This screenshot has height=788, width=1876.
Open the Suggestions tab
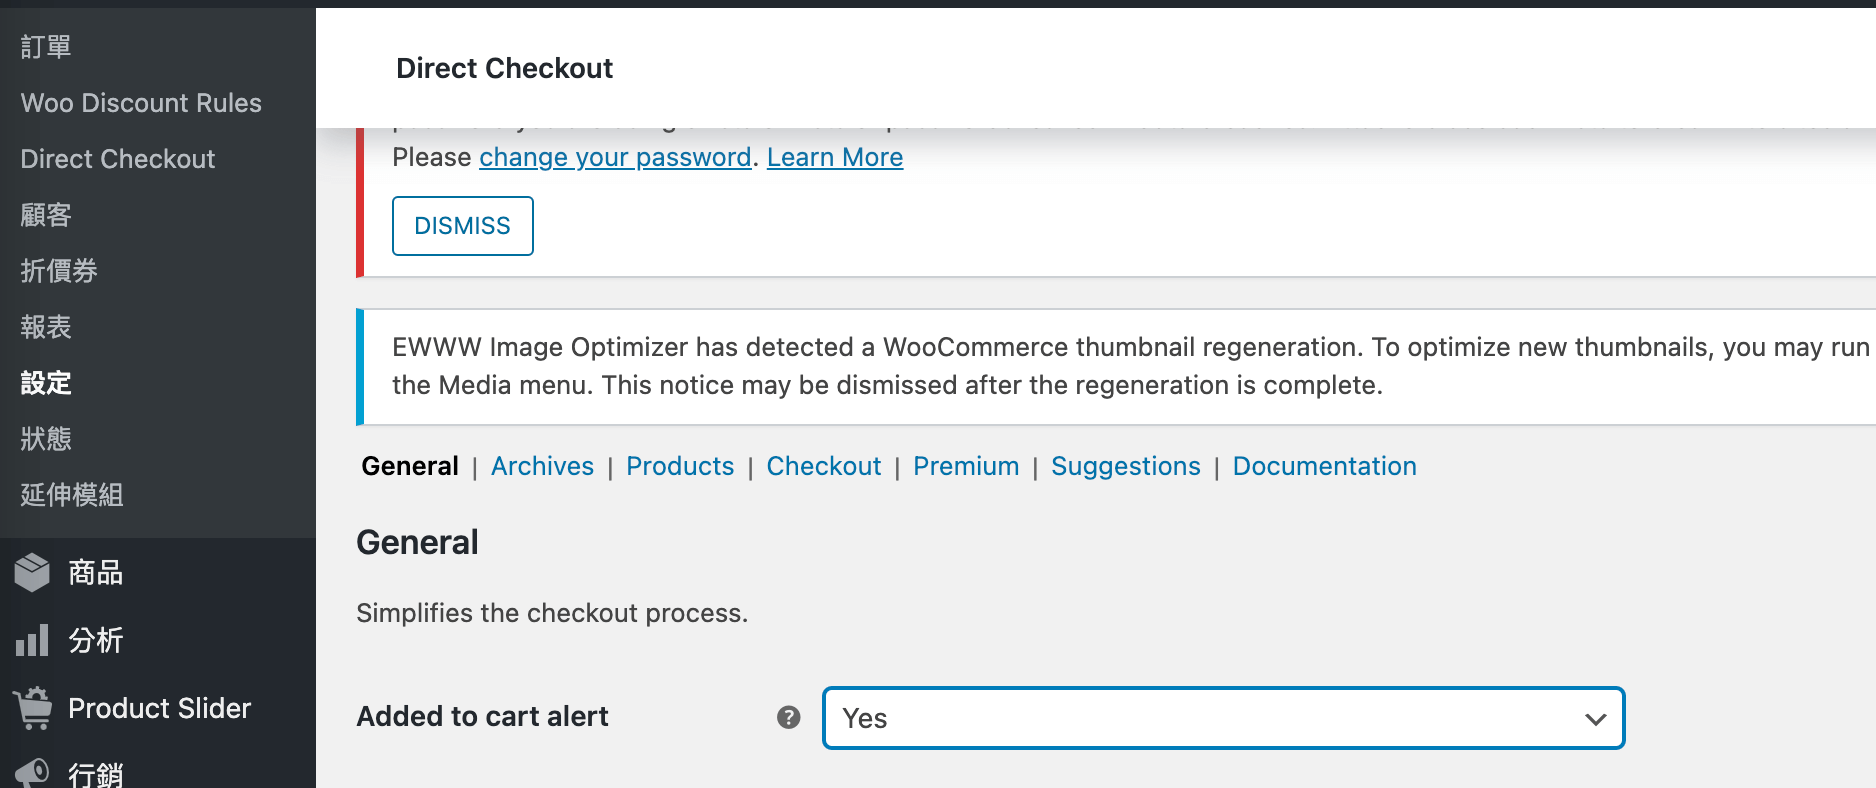[x=1125, y=466]
